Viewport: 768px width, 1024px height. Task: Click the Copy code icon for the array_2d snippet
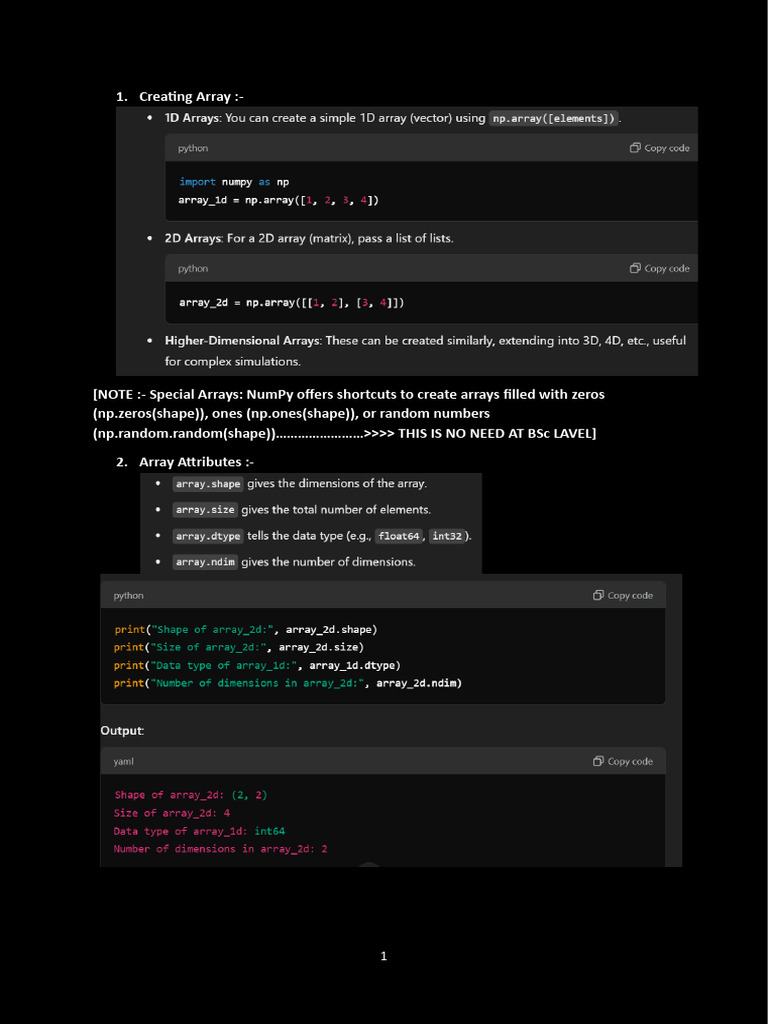pyautogui.click(x=635, y=268)
